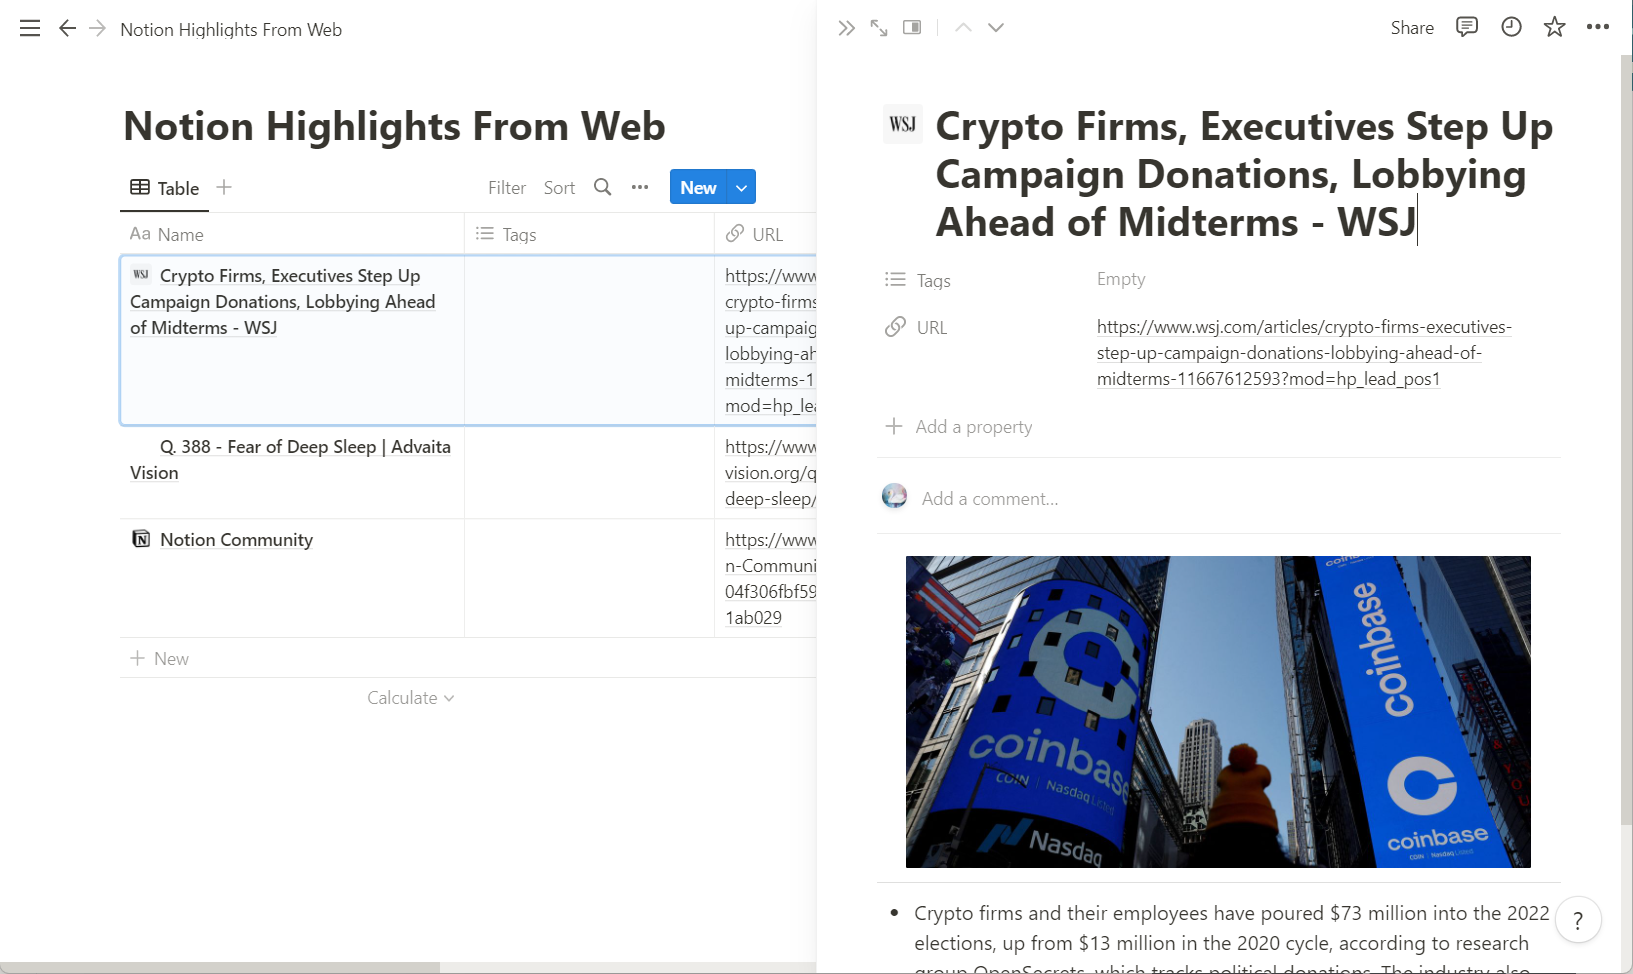View page updates history clock icon
The height and width of the screenshot is (974, 1633).
(x=1511, y=27)
